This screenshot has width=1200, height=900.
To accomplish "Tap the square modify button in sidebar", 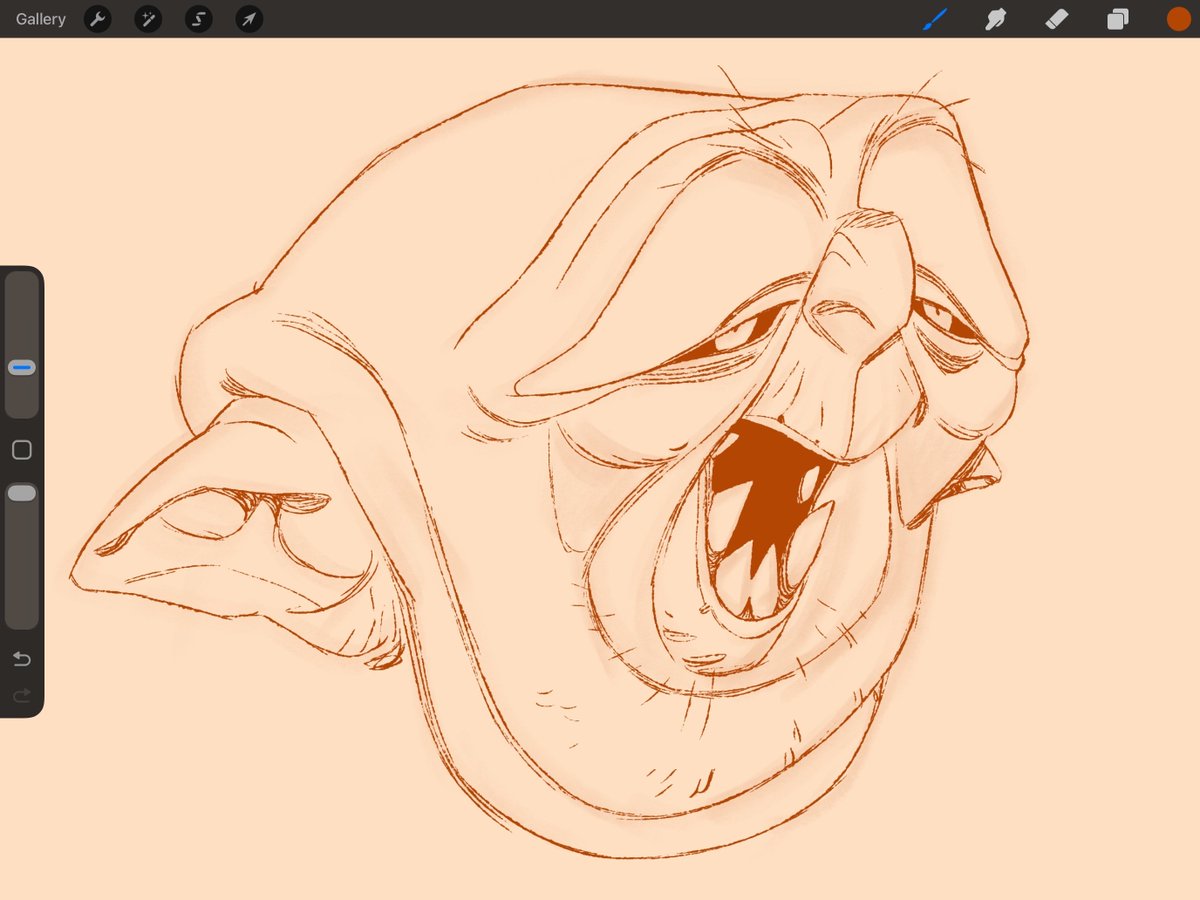I will tap(22, 450).
